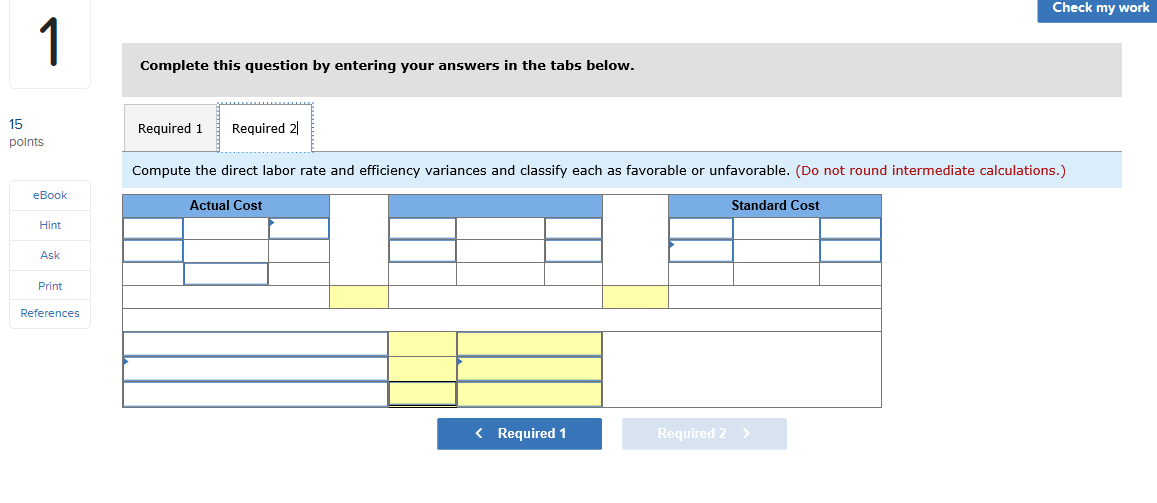Click first input cell under Actual Cost
1157x503 pixels.
[x=153, y=229]
